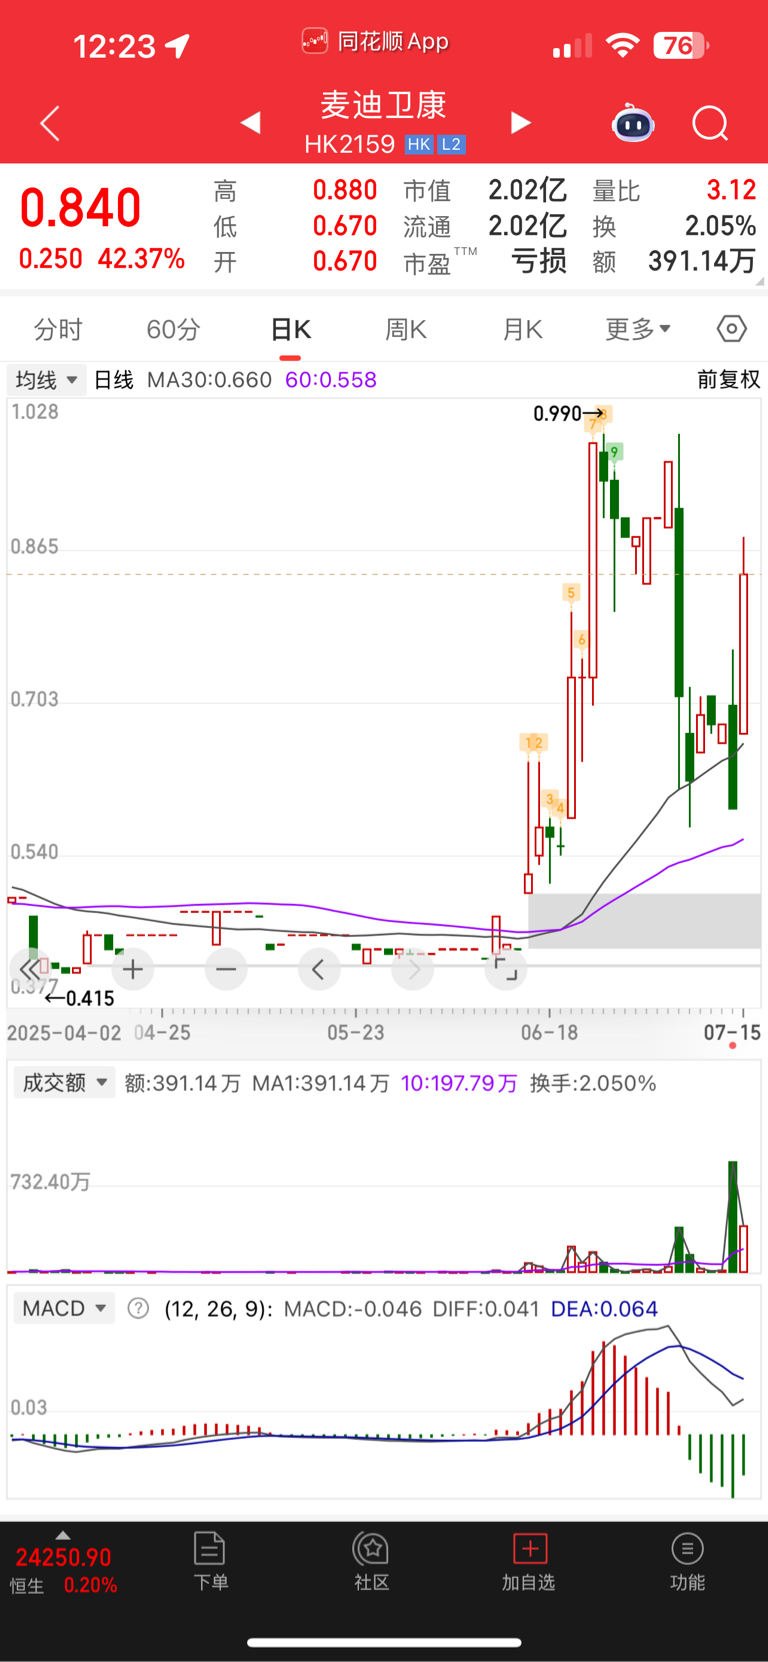Select the 60分 tab

pyautogui.click(x=173, y=329)
